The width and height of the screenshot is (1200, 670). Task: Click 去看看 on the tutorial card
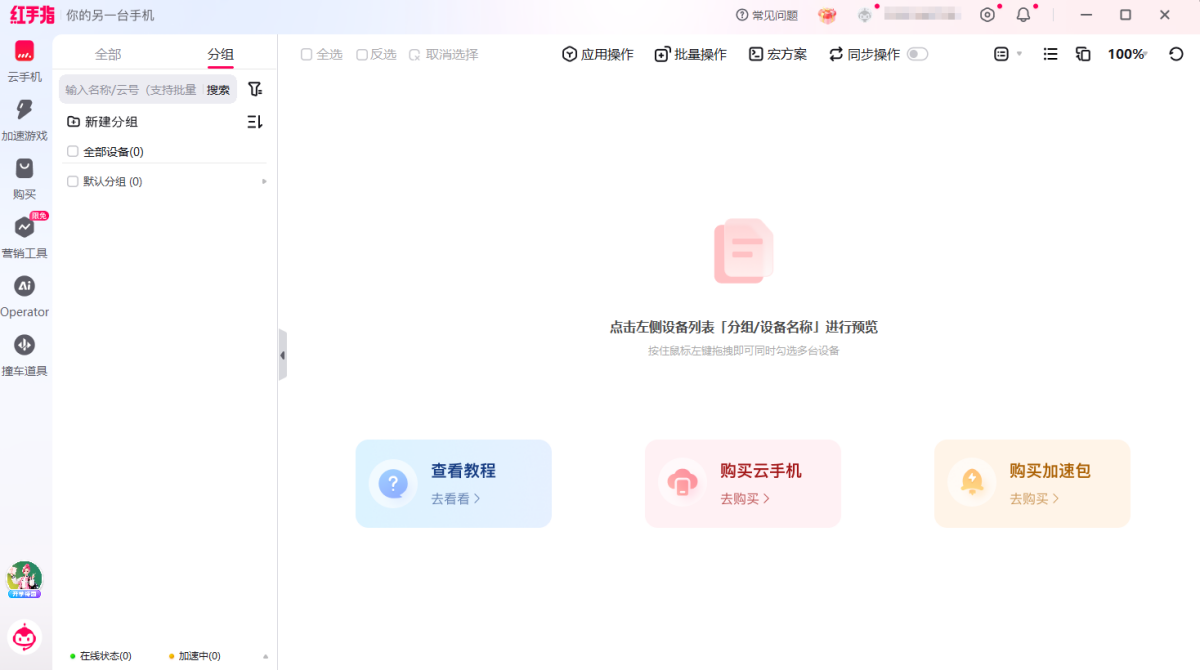(456, 498)
